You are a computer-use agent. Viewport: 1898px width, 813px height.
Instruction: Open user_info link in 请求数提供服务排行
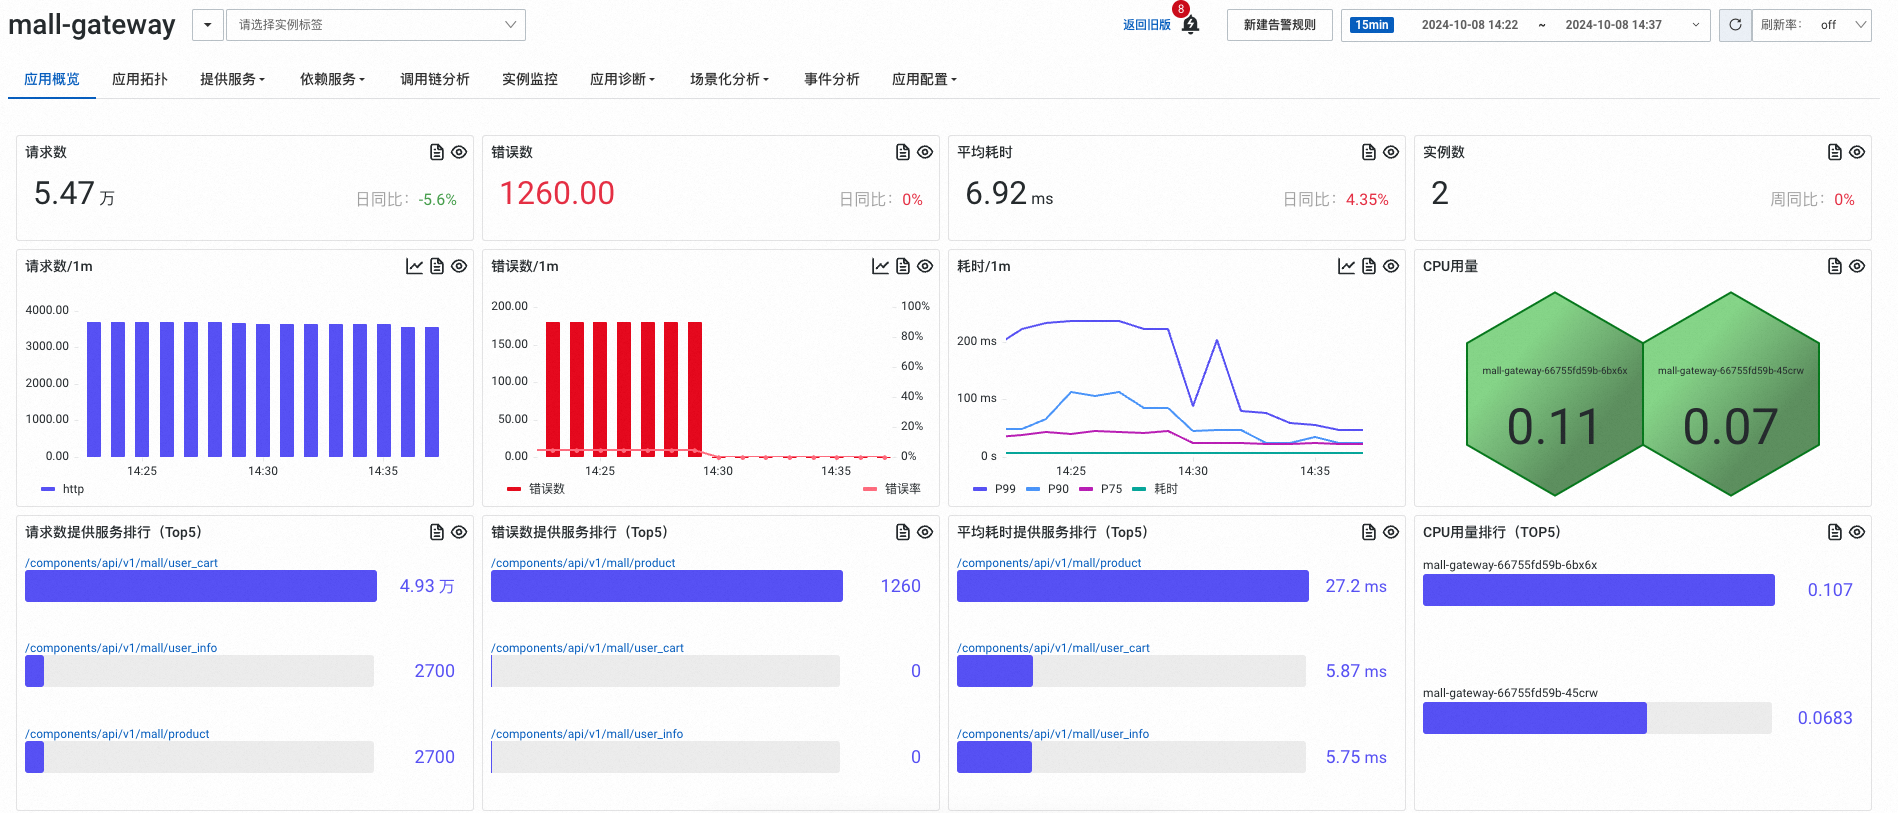121,648
